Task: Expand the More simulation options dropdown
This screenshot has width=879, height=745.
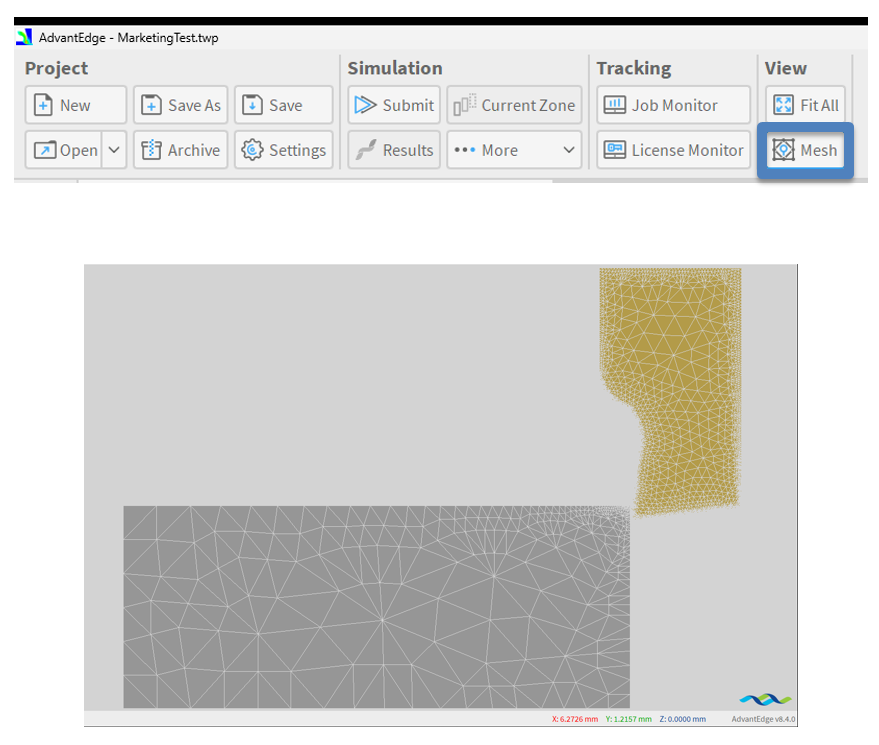Action: pyautogui.click(x=569, y=150)
